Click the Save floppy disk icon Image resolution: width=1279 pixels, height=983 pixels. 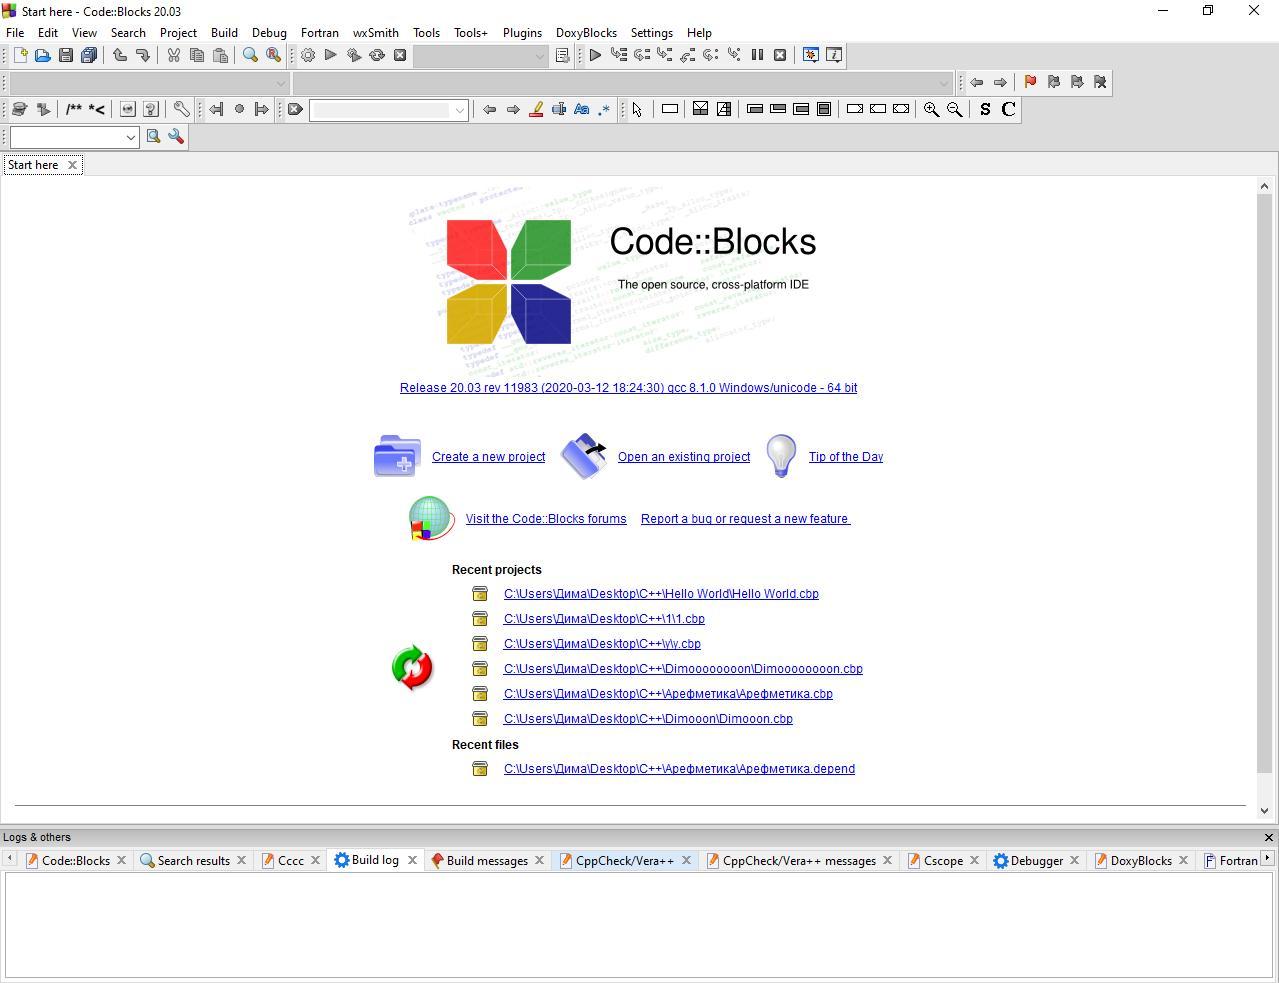coord(66,56)
